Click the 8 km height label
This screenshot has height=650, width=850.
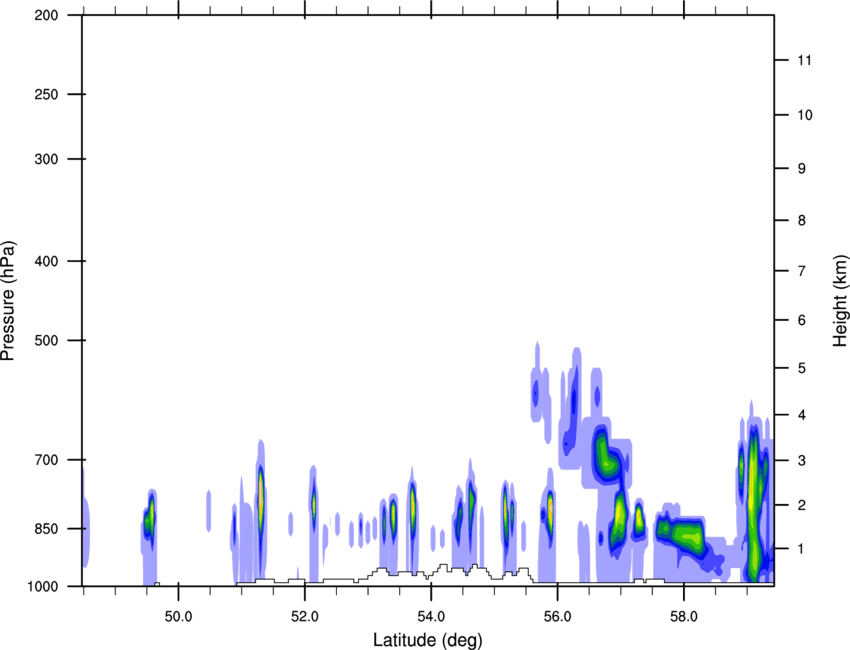(802, 220)
